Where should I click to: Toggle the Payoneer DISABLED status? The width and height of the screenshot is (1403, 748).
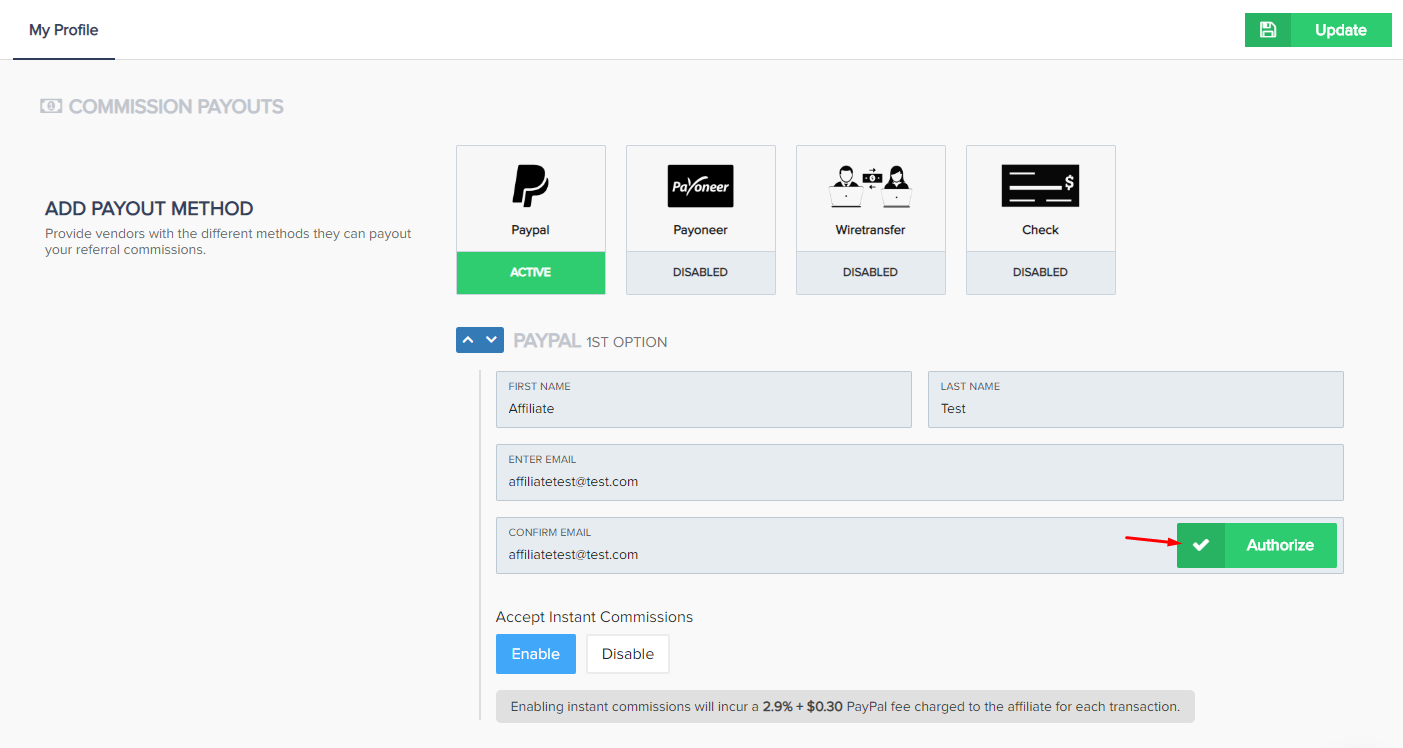700,272
